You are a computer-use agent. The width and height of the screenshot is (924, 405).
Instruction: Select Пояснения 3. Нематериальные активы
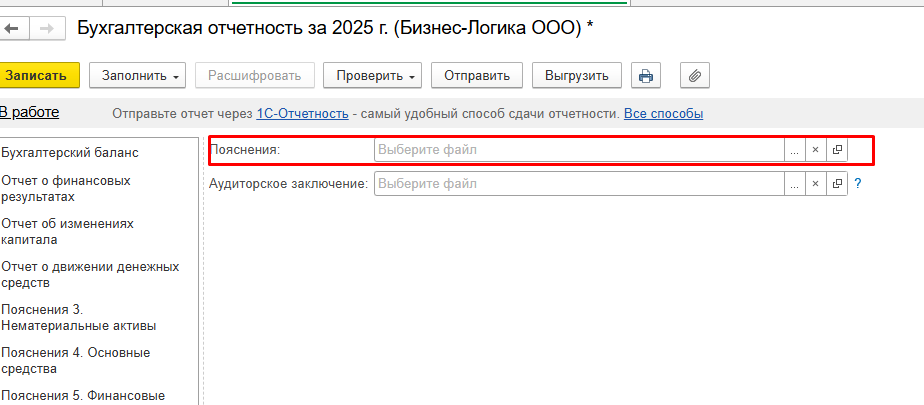[79, 318]
